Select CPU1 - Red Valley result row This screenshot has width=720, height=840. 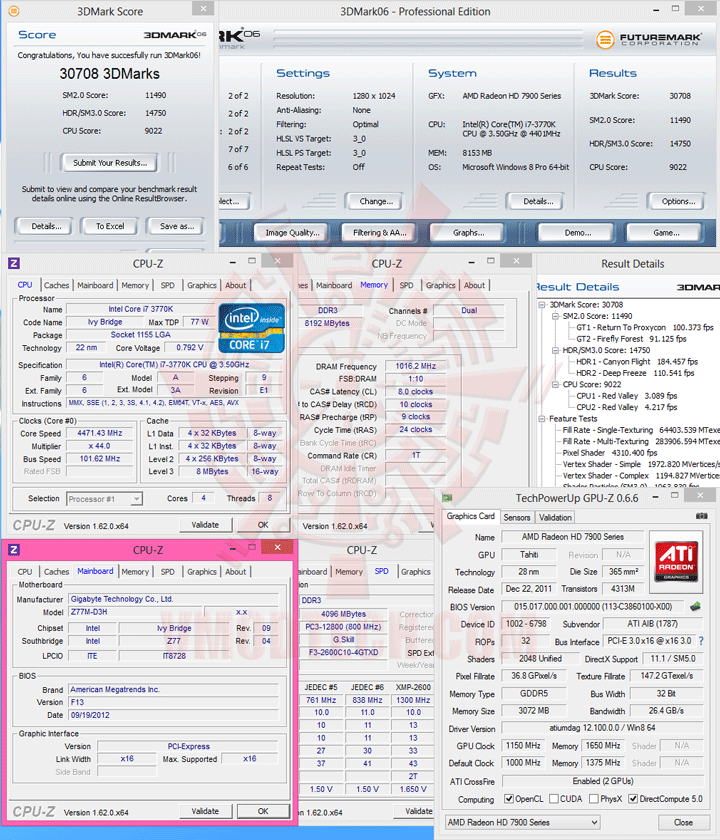tap(626, 396)
